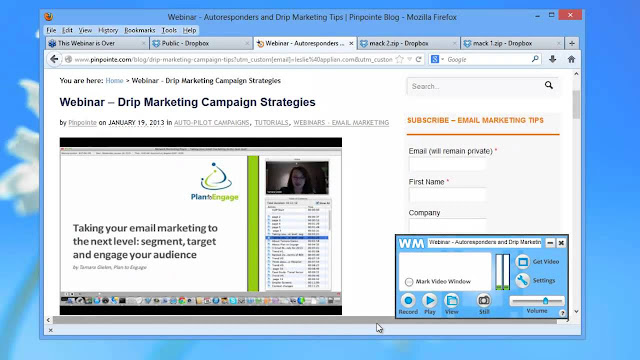Adjust the WM Capture Volume slider
Screen dimensions: 640x360
pyautogui.click(x=545, y=301)
